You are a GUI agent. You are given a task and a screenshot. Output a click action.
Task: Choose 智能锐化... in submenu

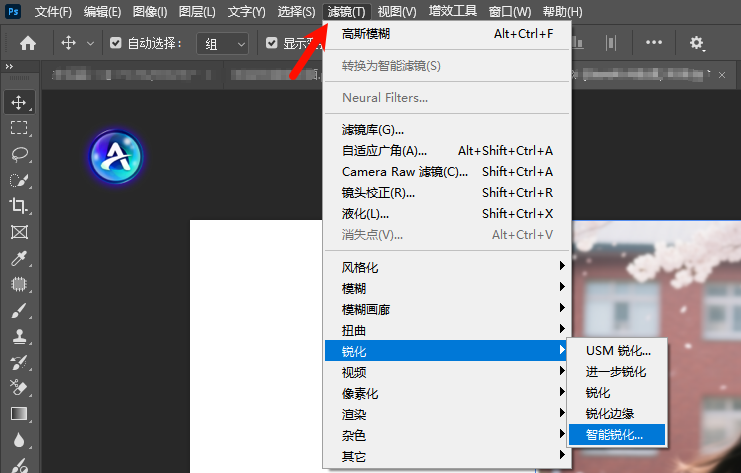tap(617, 434)
